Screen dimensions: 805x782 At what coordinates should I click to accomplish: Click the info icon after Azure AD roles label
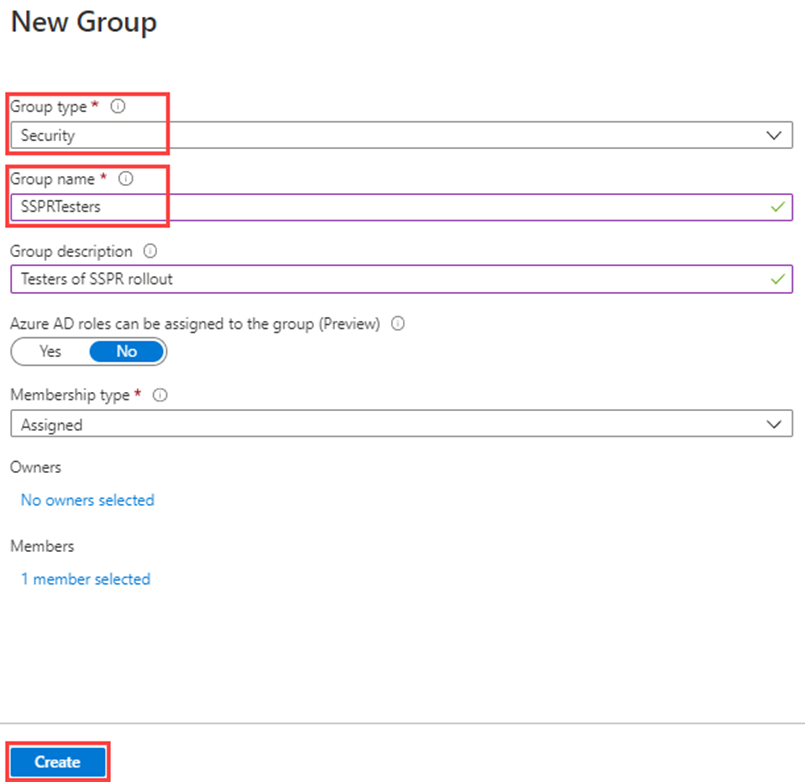pos(397,323)
